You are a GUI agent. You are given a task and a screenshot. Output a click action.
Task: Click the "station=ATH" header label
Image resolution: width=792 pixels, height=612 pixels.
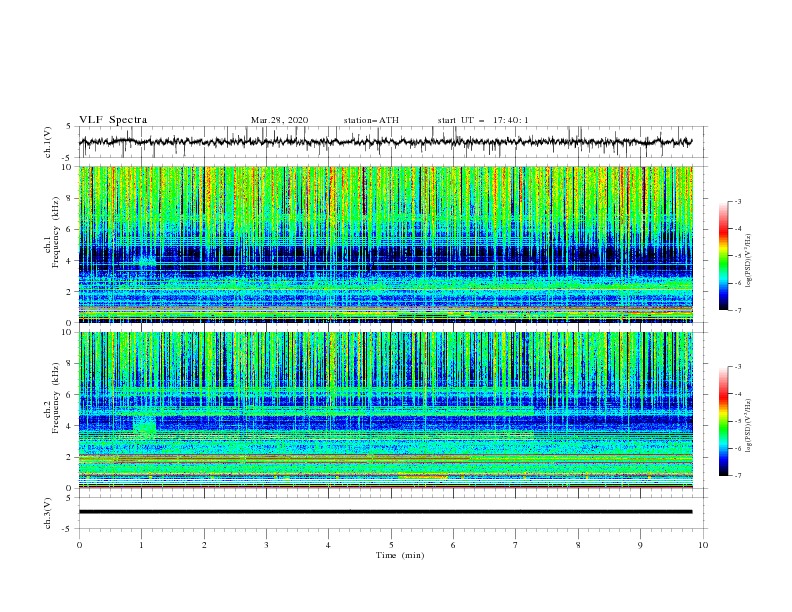(x=371, y=120)
